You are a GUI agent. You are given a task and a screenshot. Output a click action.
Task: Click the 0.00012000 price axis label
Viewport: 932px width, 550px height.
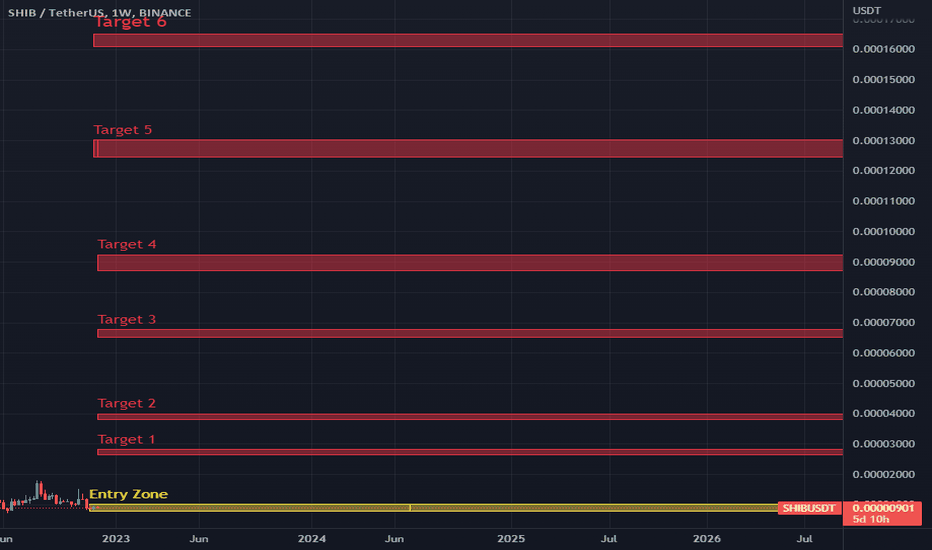click(883, 171)
